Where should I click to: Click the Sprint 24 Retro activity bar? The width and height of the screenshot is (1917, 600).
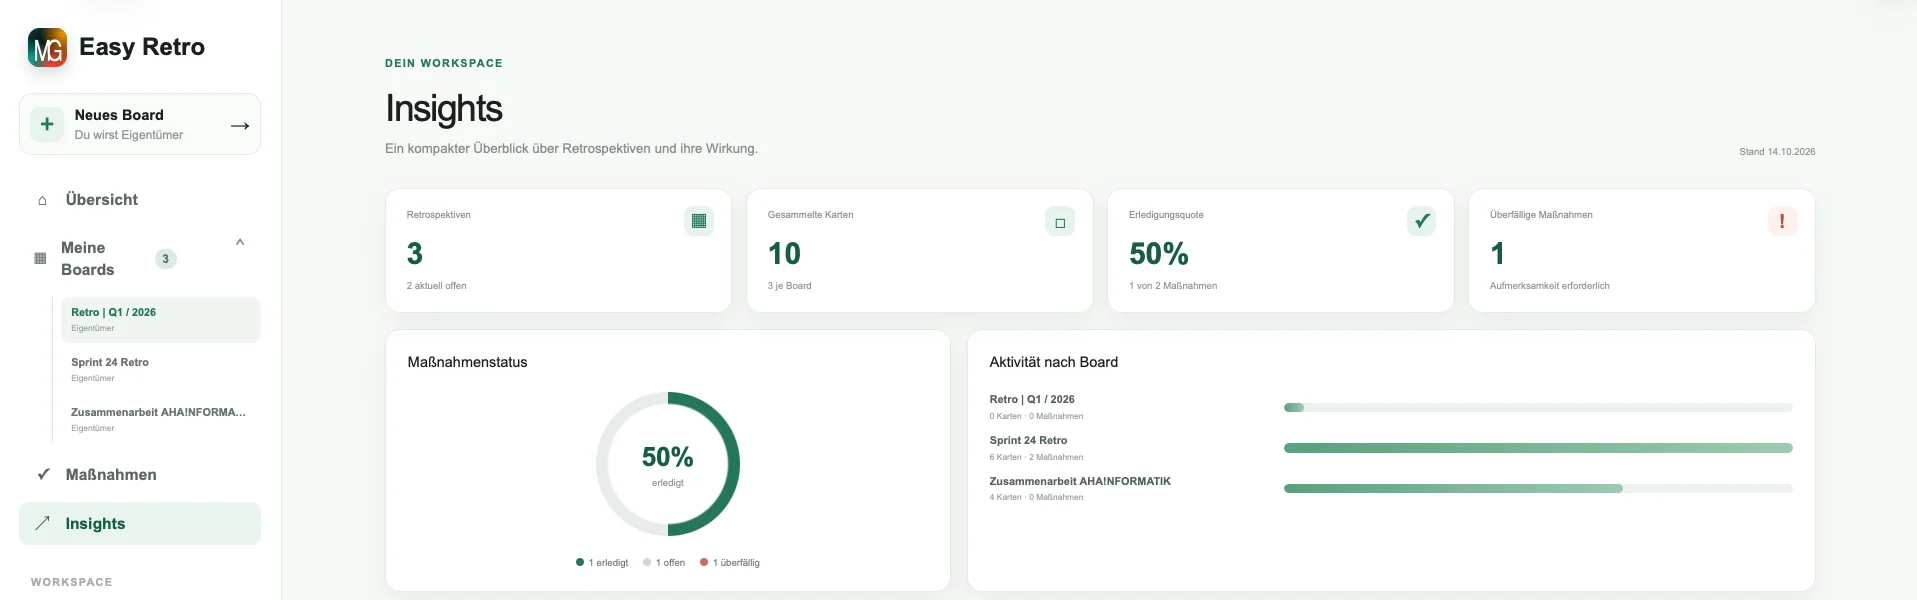[x=1538, y=448]
